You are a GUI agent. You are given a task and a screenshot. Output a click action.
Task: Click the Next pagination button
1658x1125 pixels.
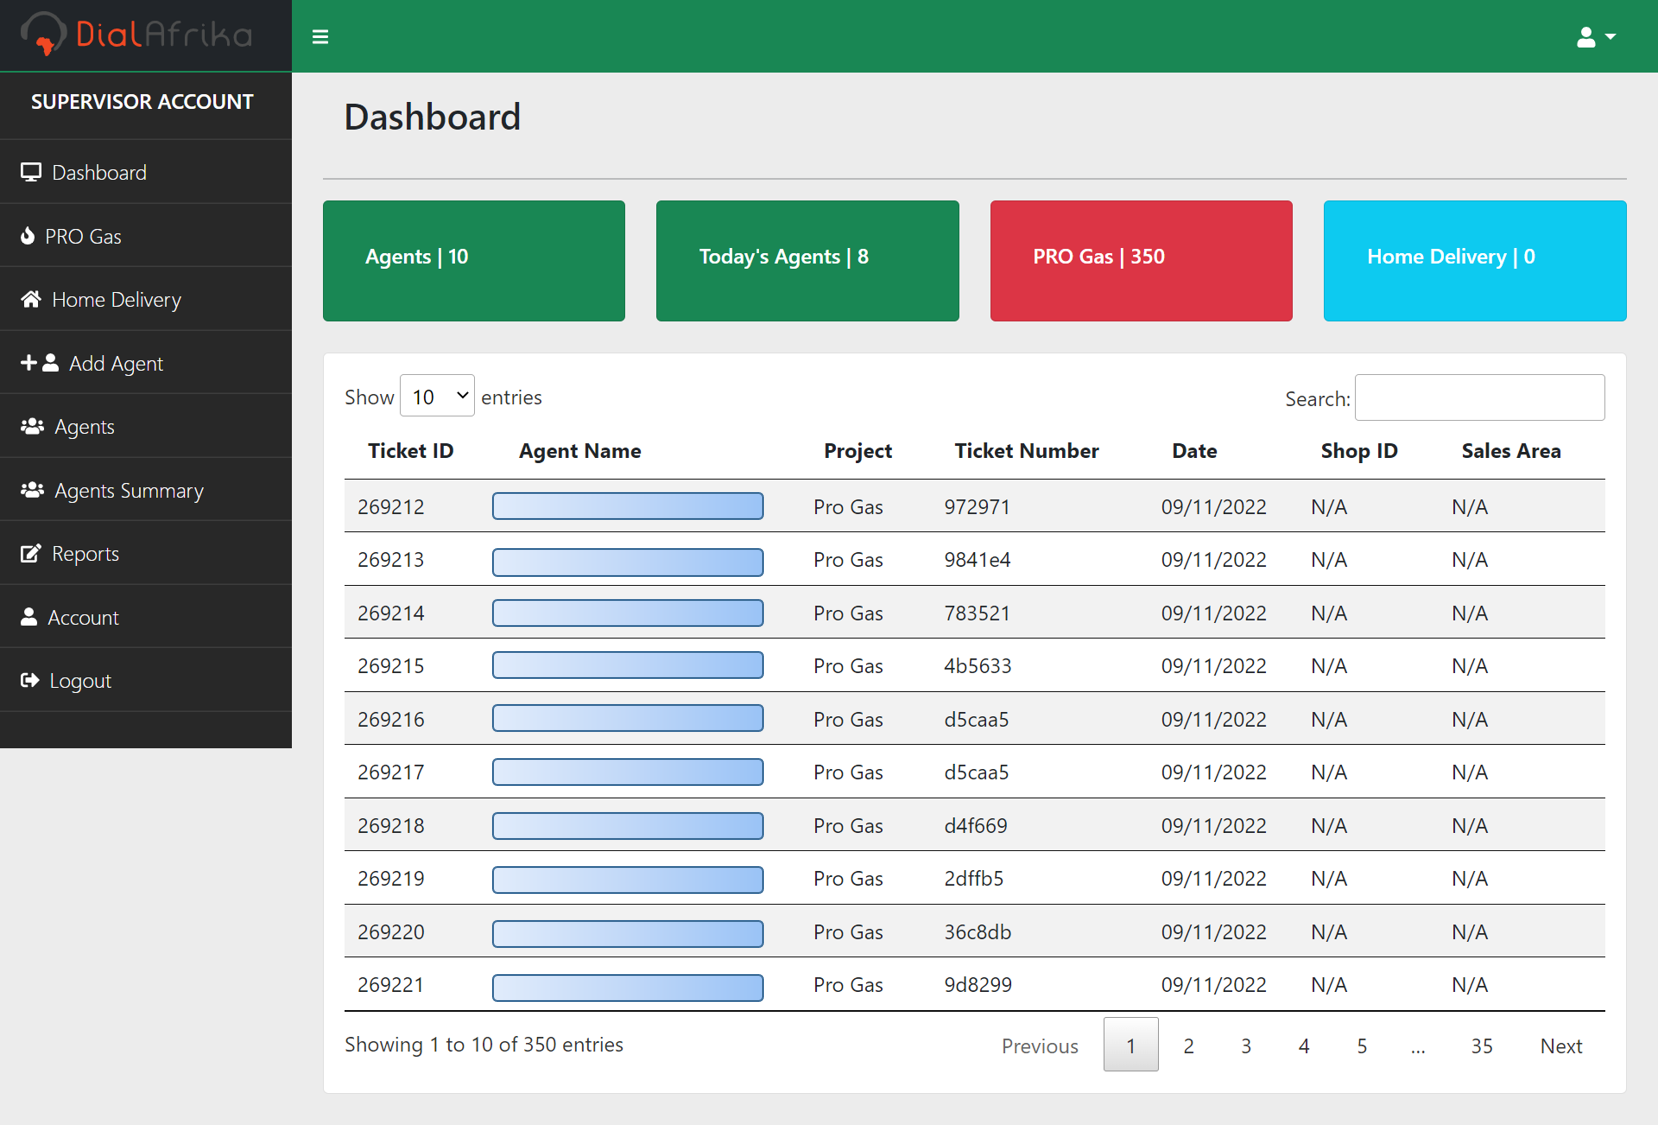pos(1560,1045)
